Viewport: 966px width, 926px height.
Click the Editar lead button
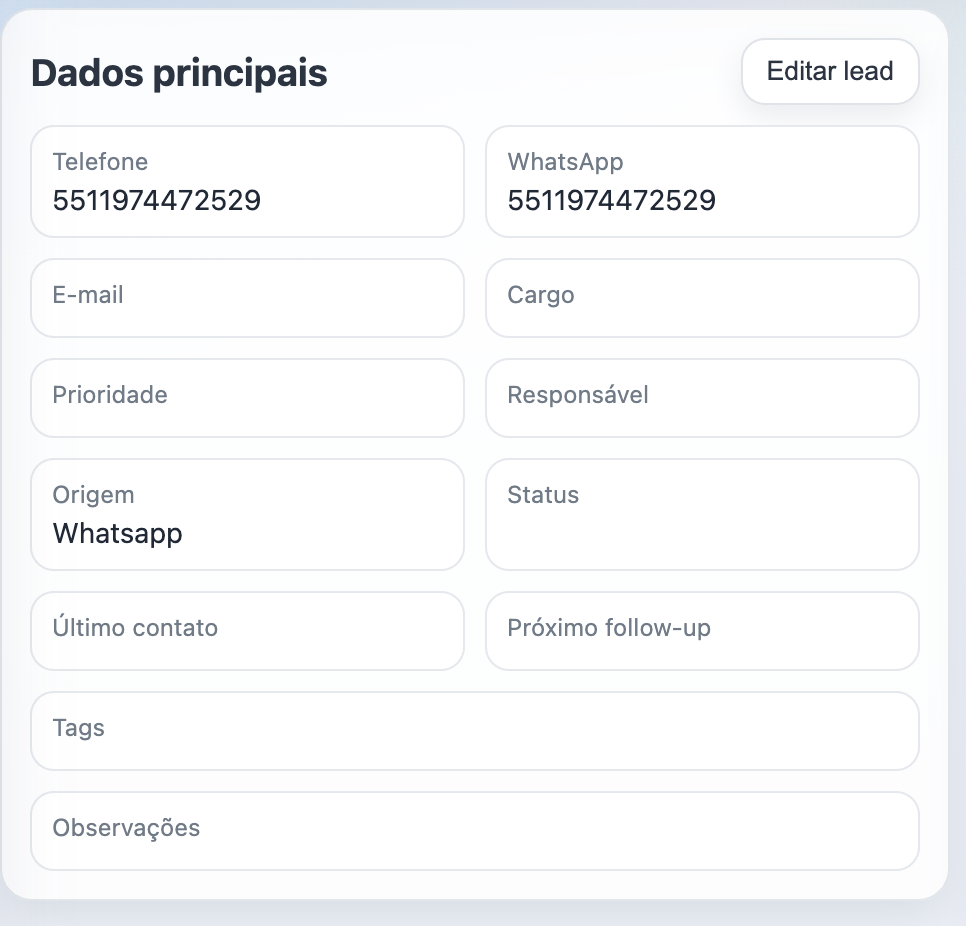[x=829, y=72]
